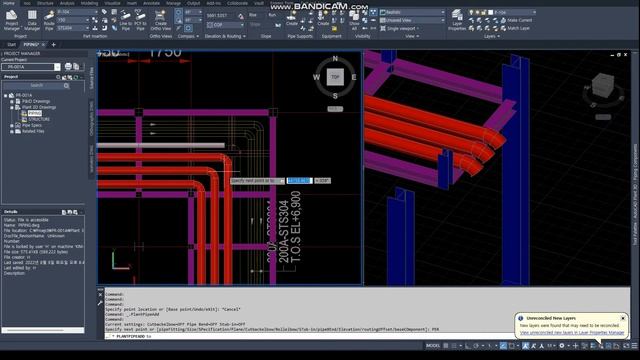The height and width of the screenshot is (360, 640).
Task: Close the PIPING drawing tab
Action: (x=43, y=44)
